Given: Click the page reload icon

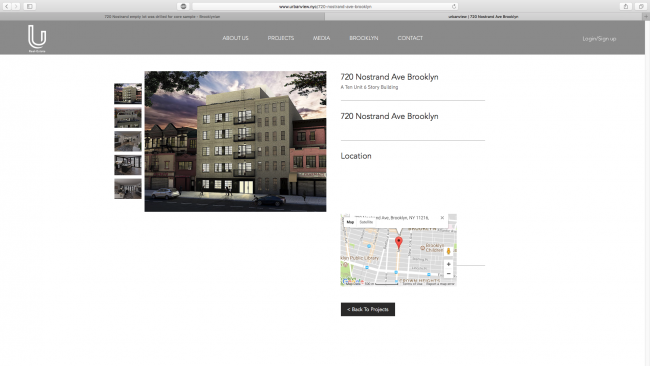Looking at the screenshot, I should pos(454,6).
